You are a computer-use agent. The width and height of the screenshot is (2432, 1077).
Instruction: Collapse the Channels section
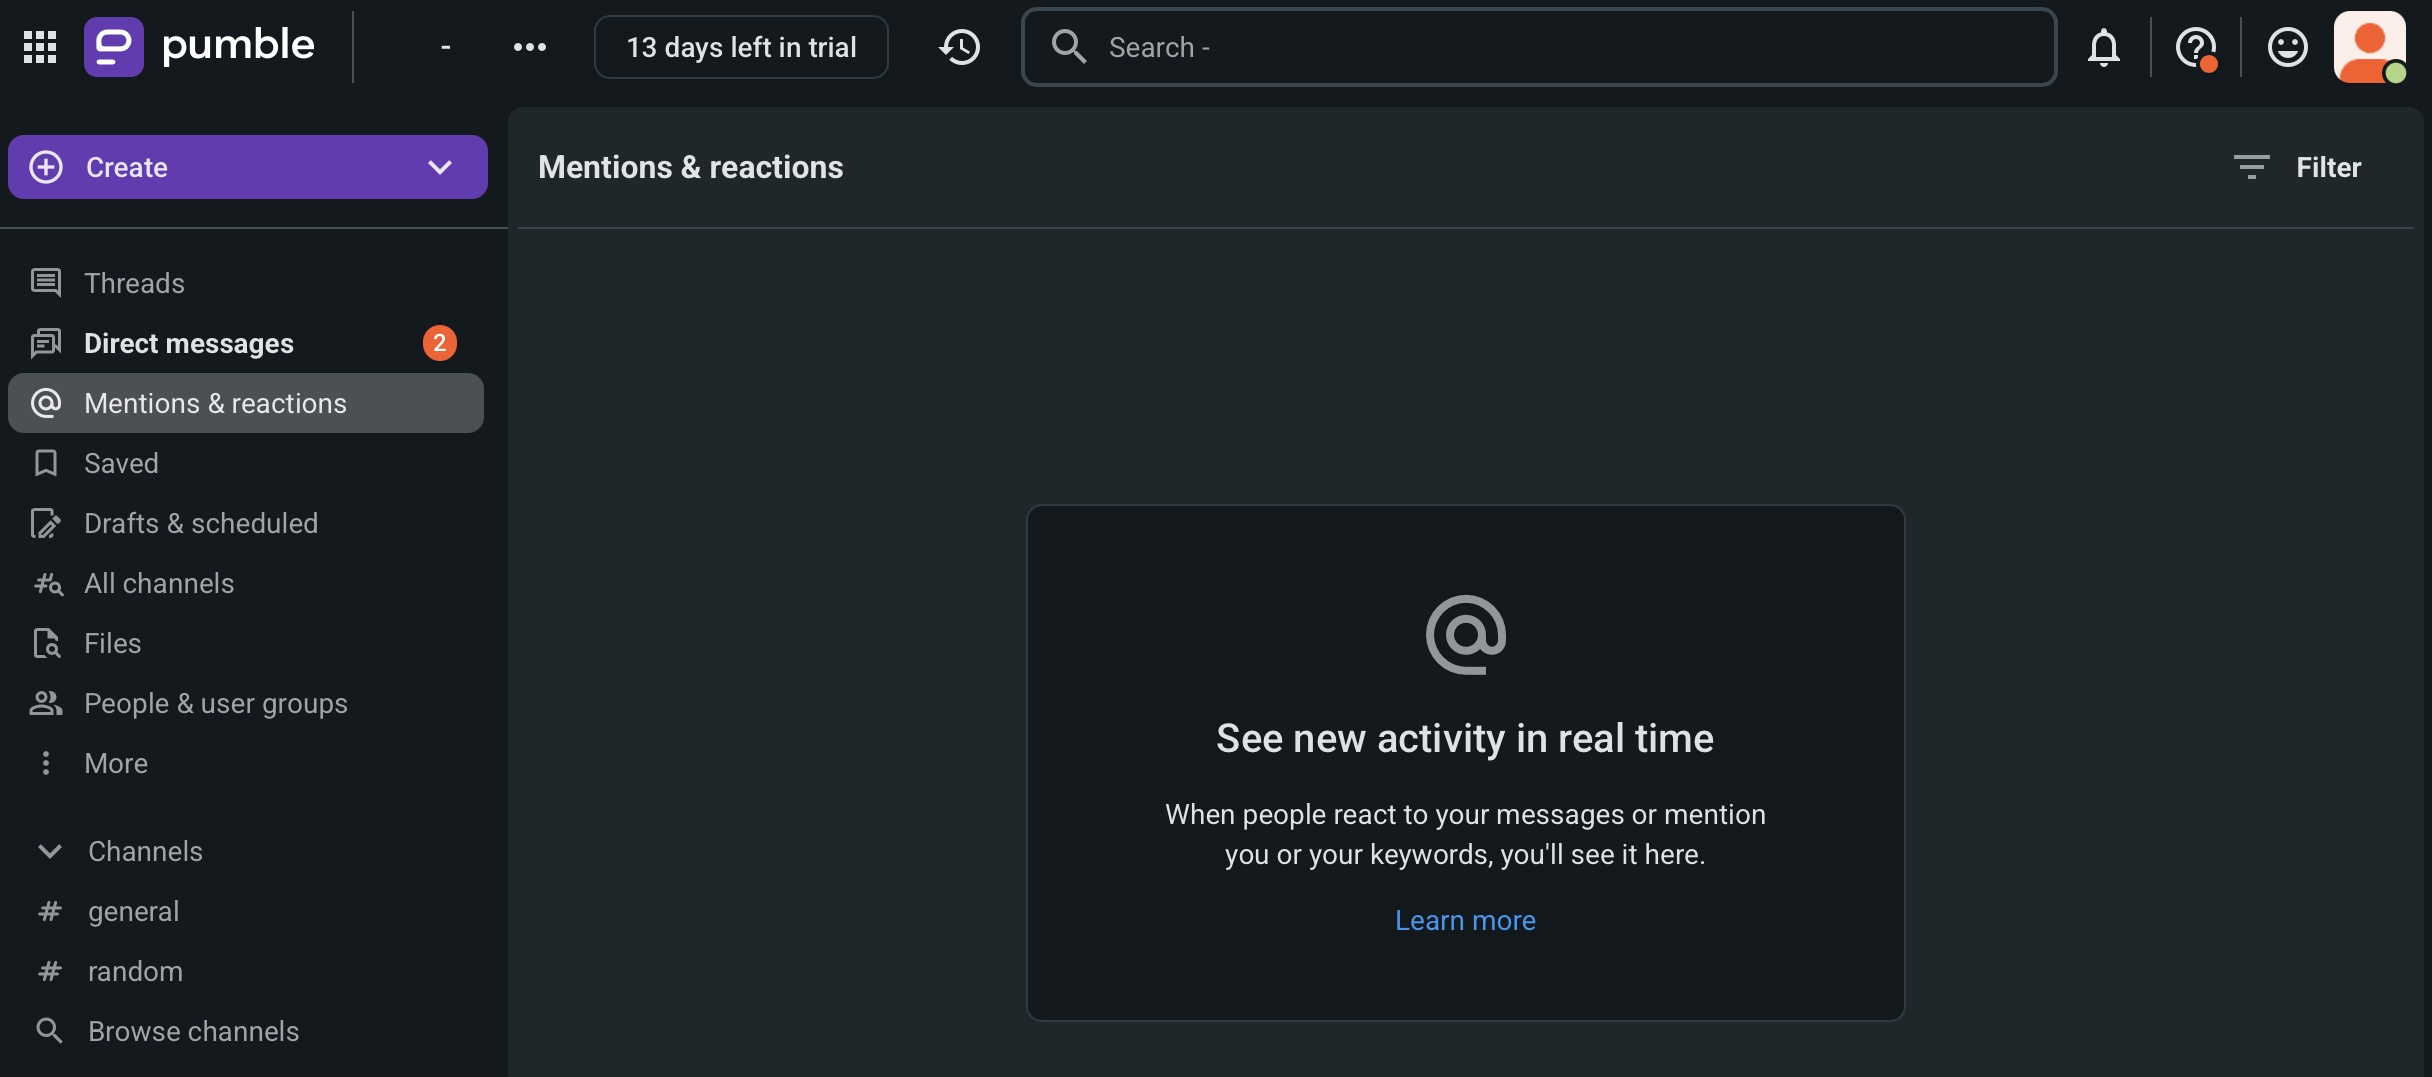point(50,851)
